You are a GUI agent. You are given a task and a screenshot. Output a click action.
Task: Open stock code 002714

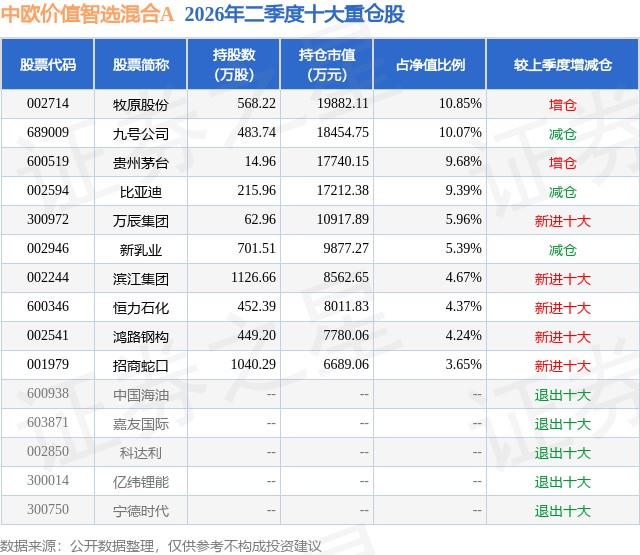point(48,104)
